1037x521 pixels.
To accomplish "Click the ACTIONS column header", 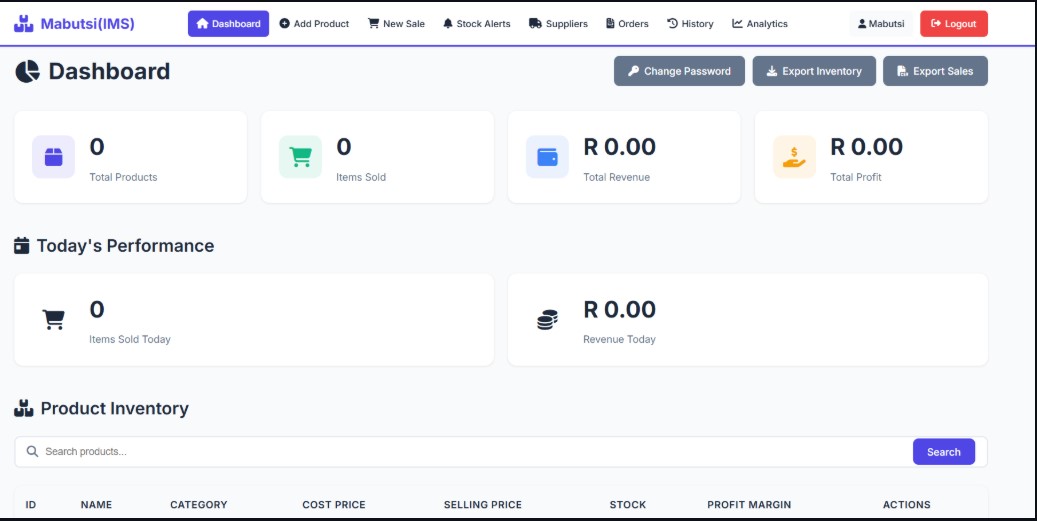I will 907,504.
